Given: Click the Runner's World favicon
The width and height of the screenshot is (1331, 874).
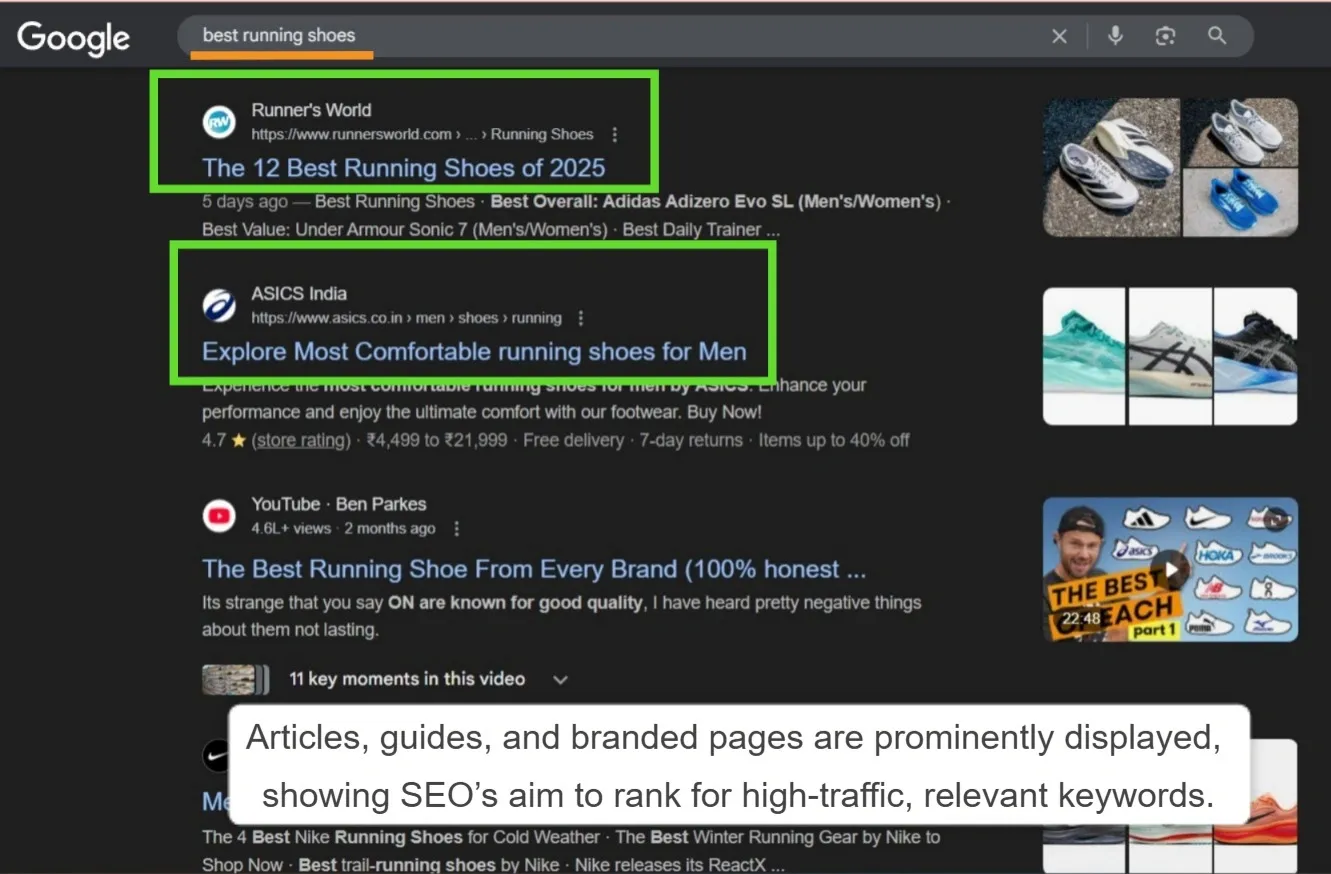Looking at the screenshot, I should click(219, 122).
